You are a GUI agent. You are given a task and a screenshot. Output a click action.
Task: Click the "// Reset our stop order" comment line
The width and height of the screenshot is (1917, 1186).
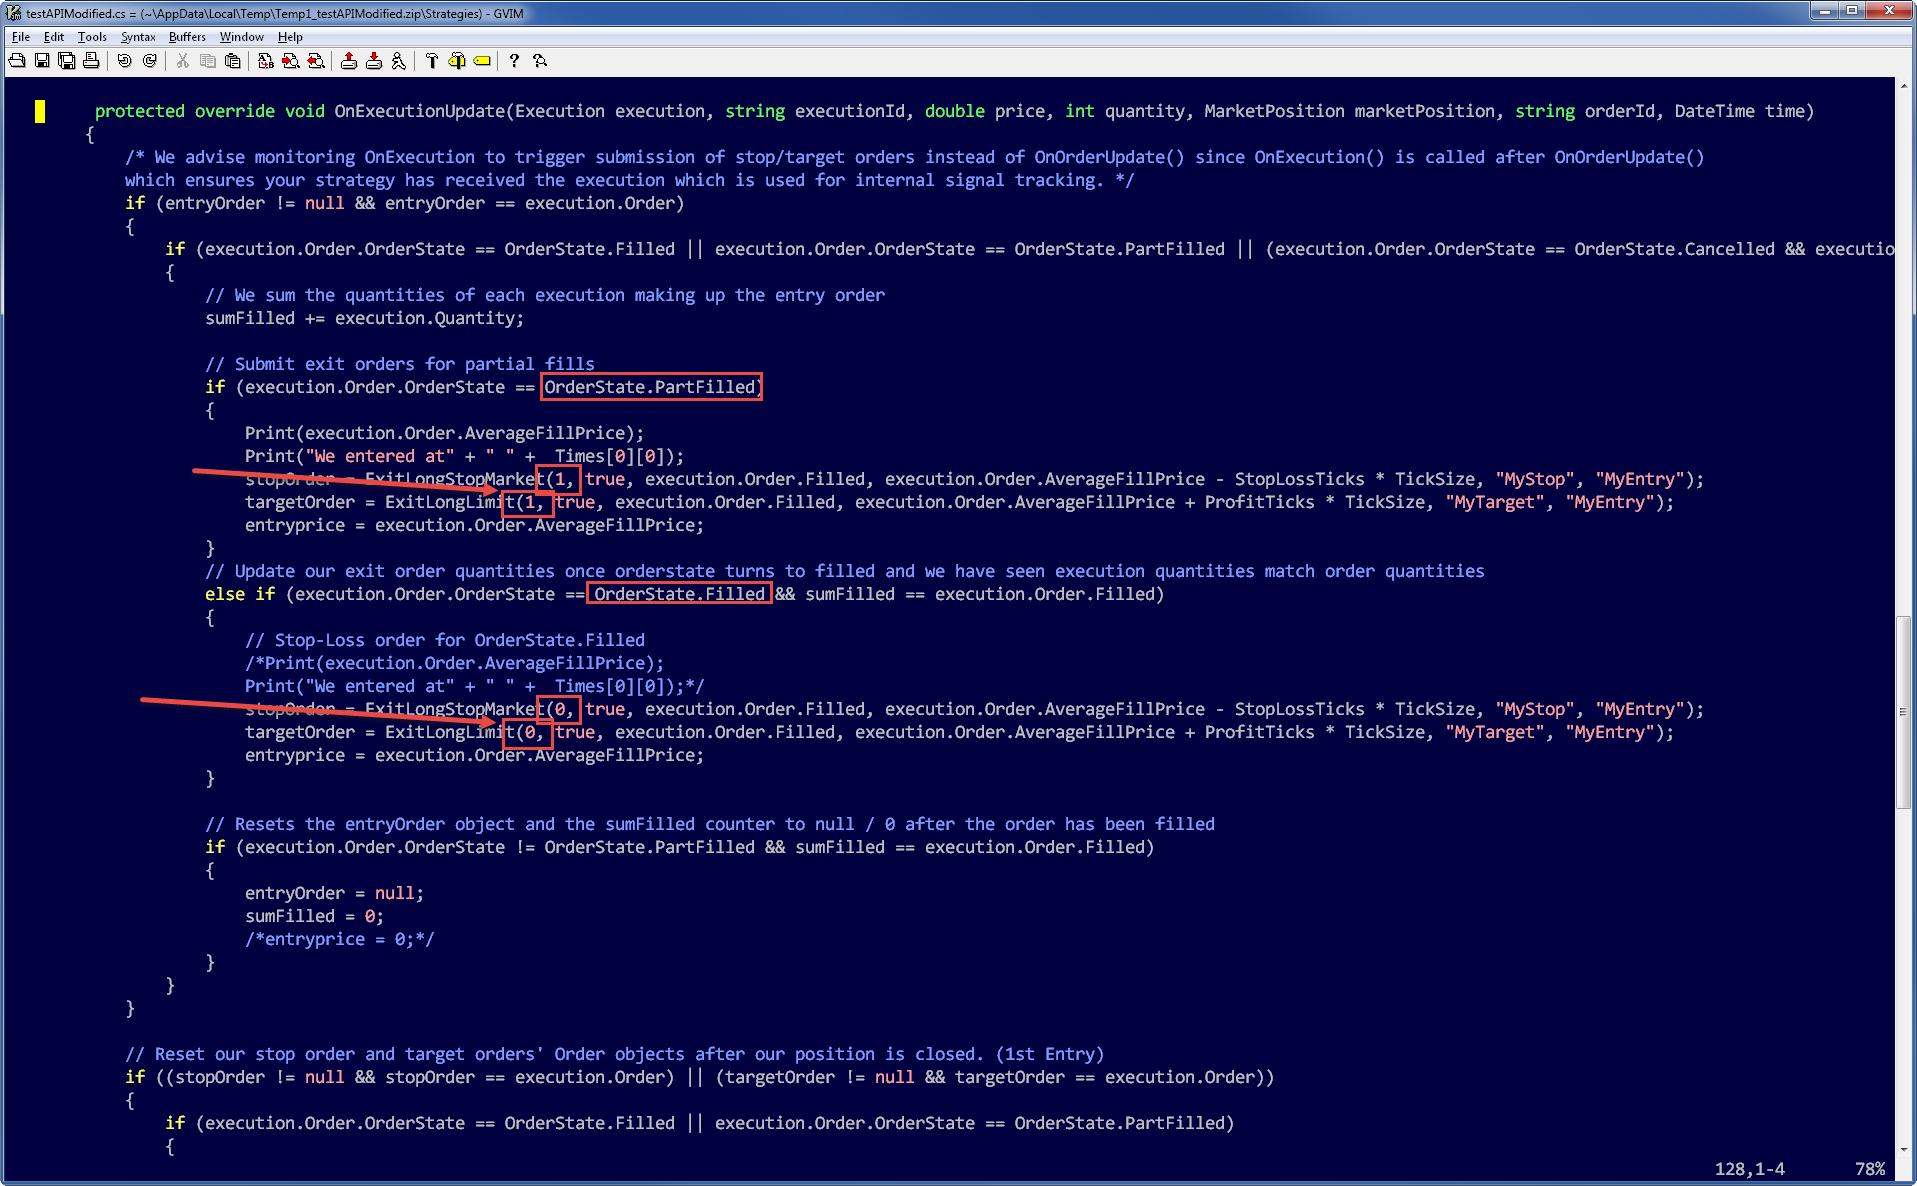point(614,1054)
